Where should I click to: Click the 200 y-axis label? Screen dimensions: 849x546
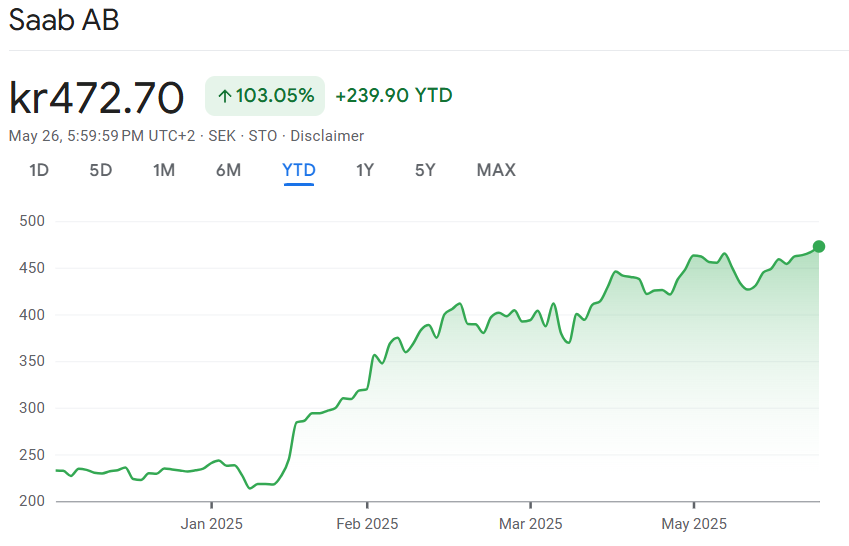click(x=32, y=501)
